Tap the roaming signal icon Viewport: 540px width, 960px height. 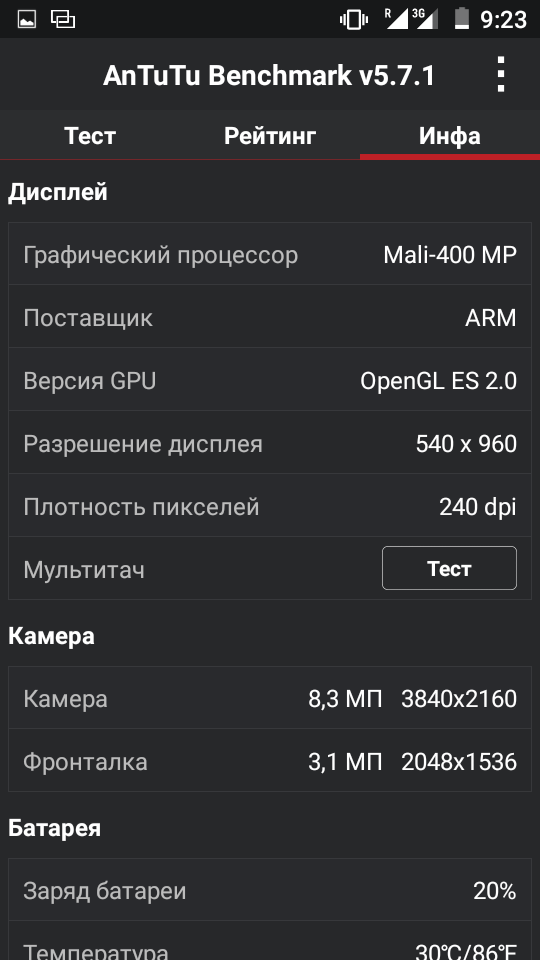coord(396,19)
